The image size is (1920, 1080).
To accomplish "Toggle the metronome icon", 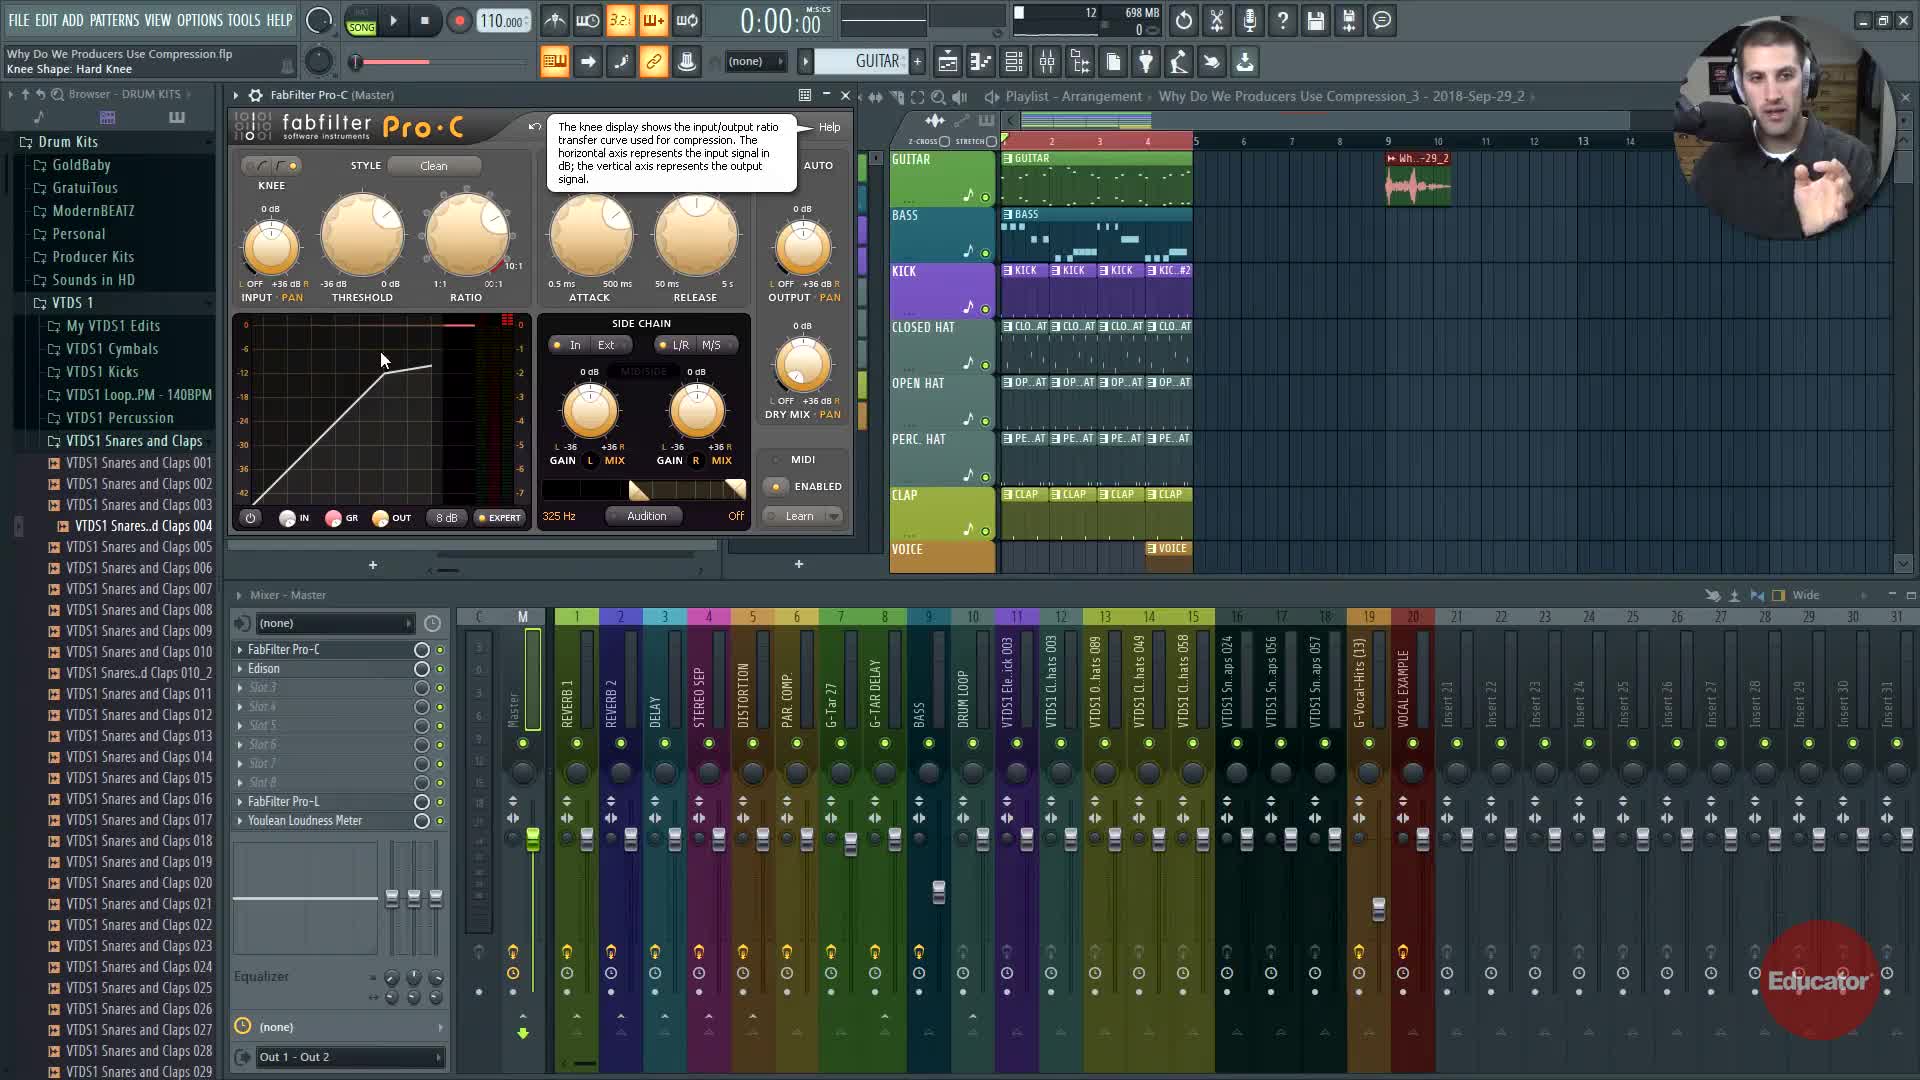I will pos(555,21).
